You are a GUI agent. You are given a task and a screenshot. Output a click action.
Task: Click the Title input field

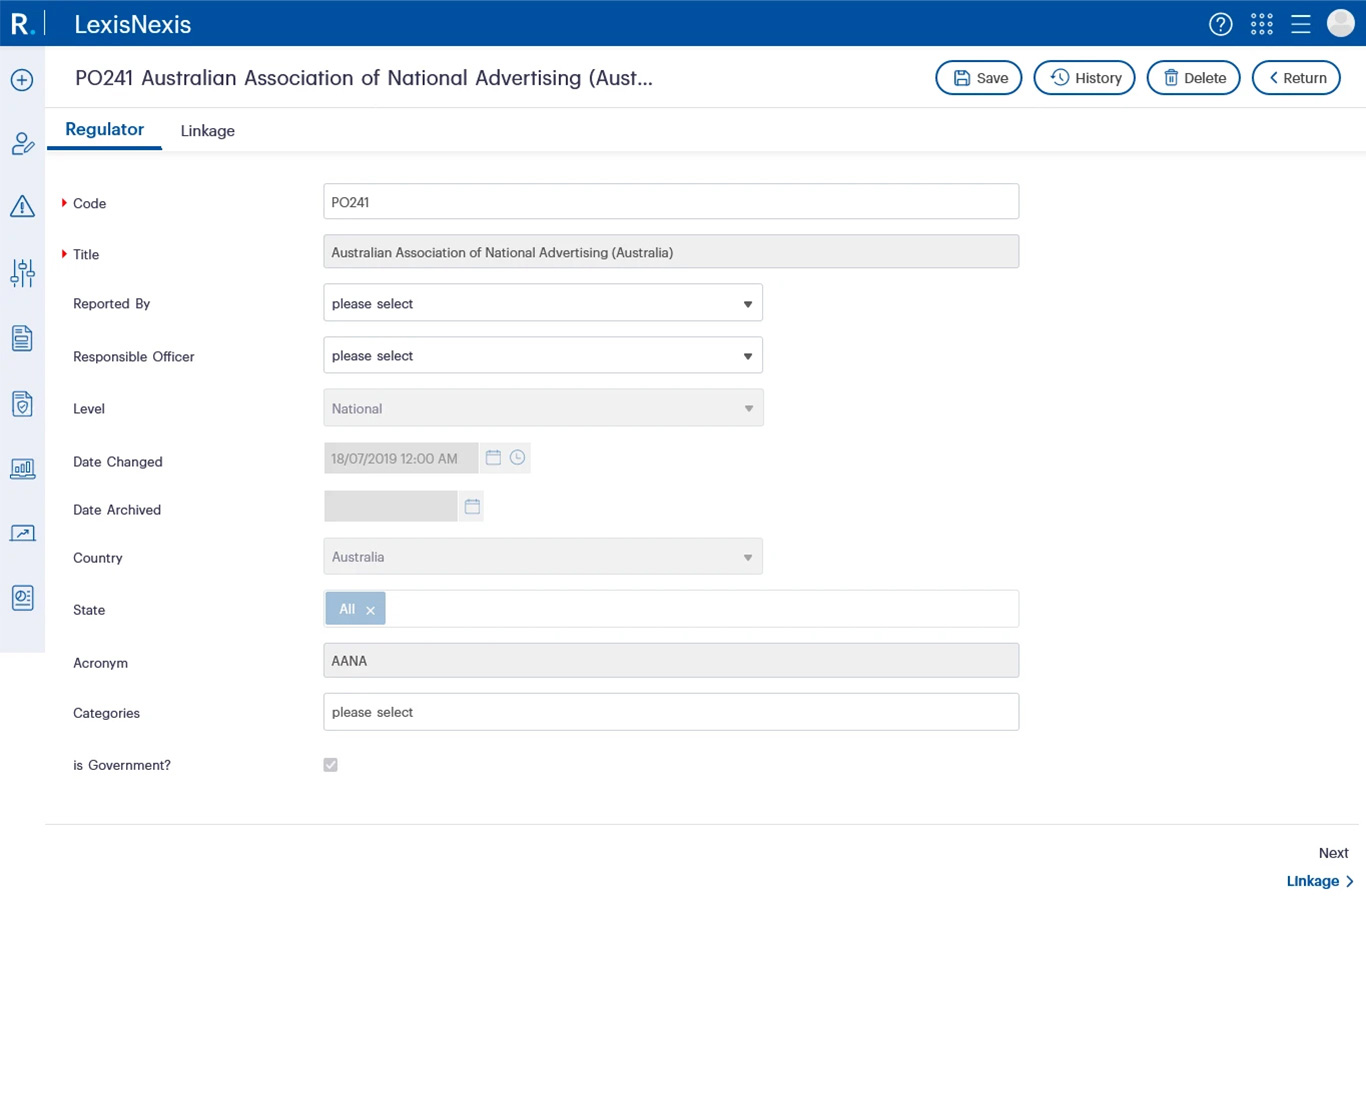[671, 252]
